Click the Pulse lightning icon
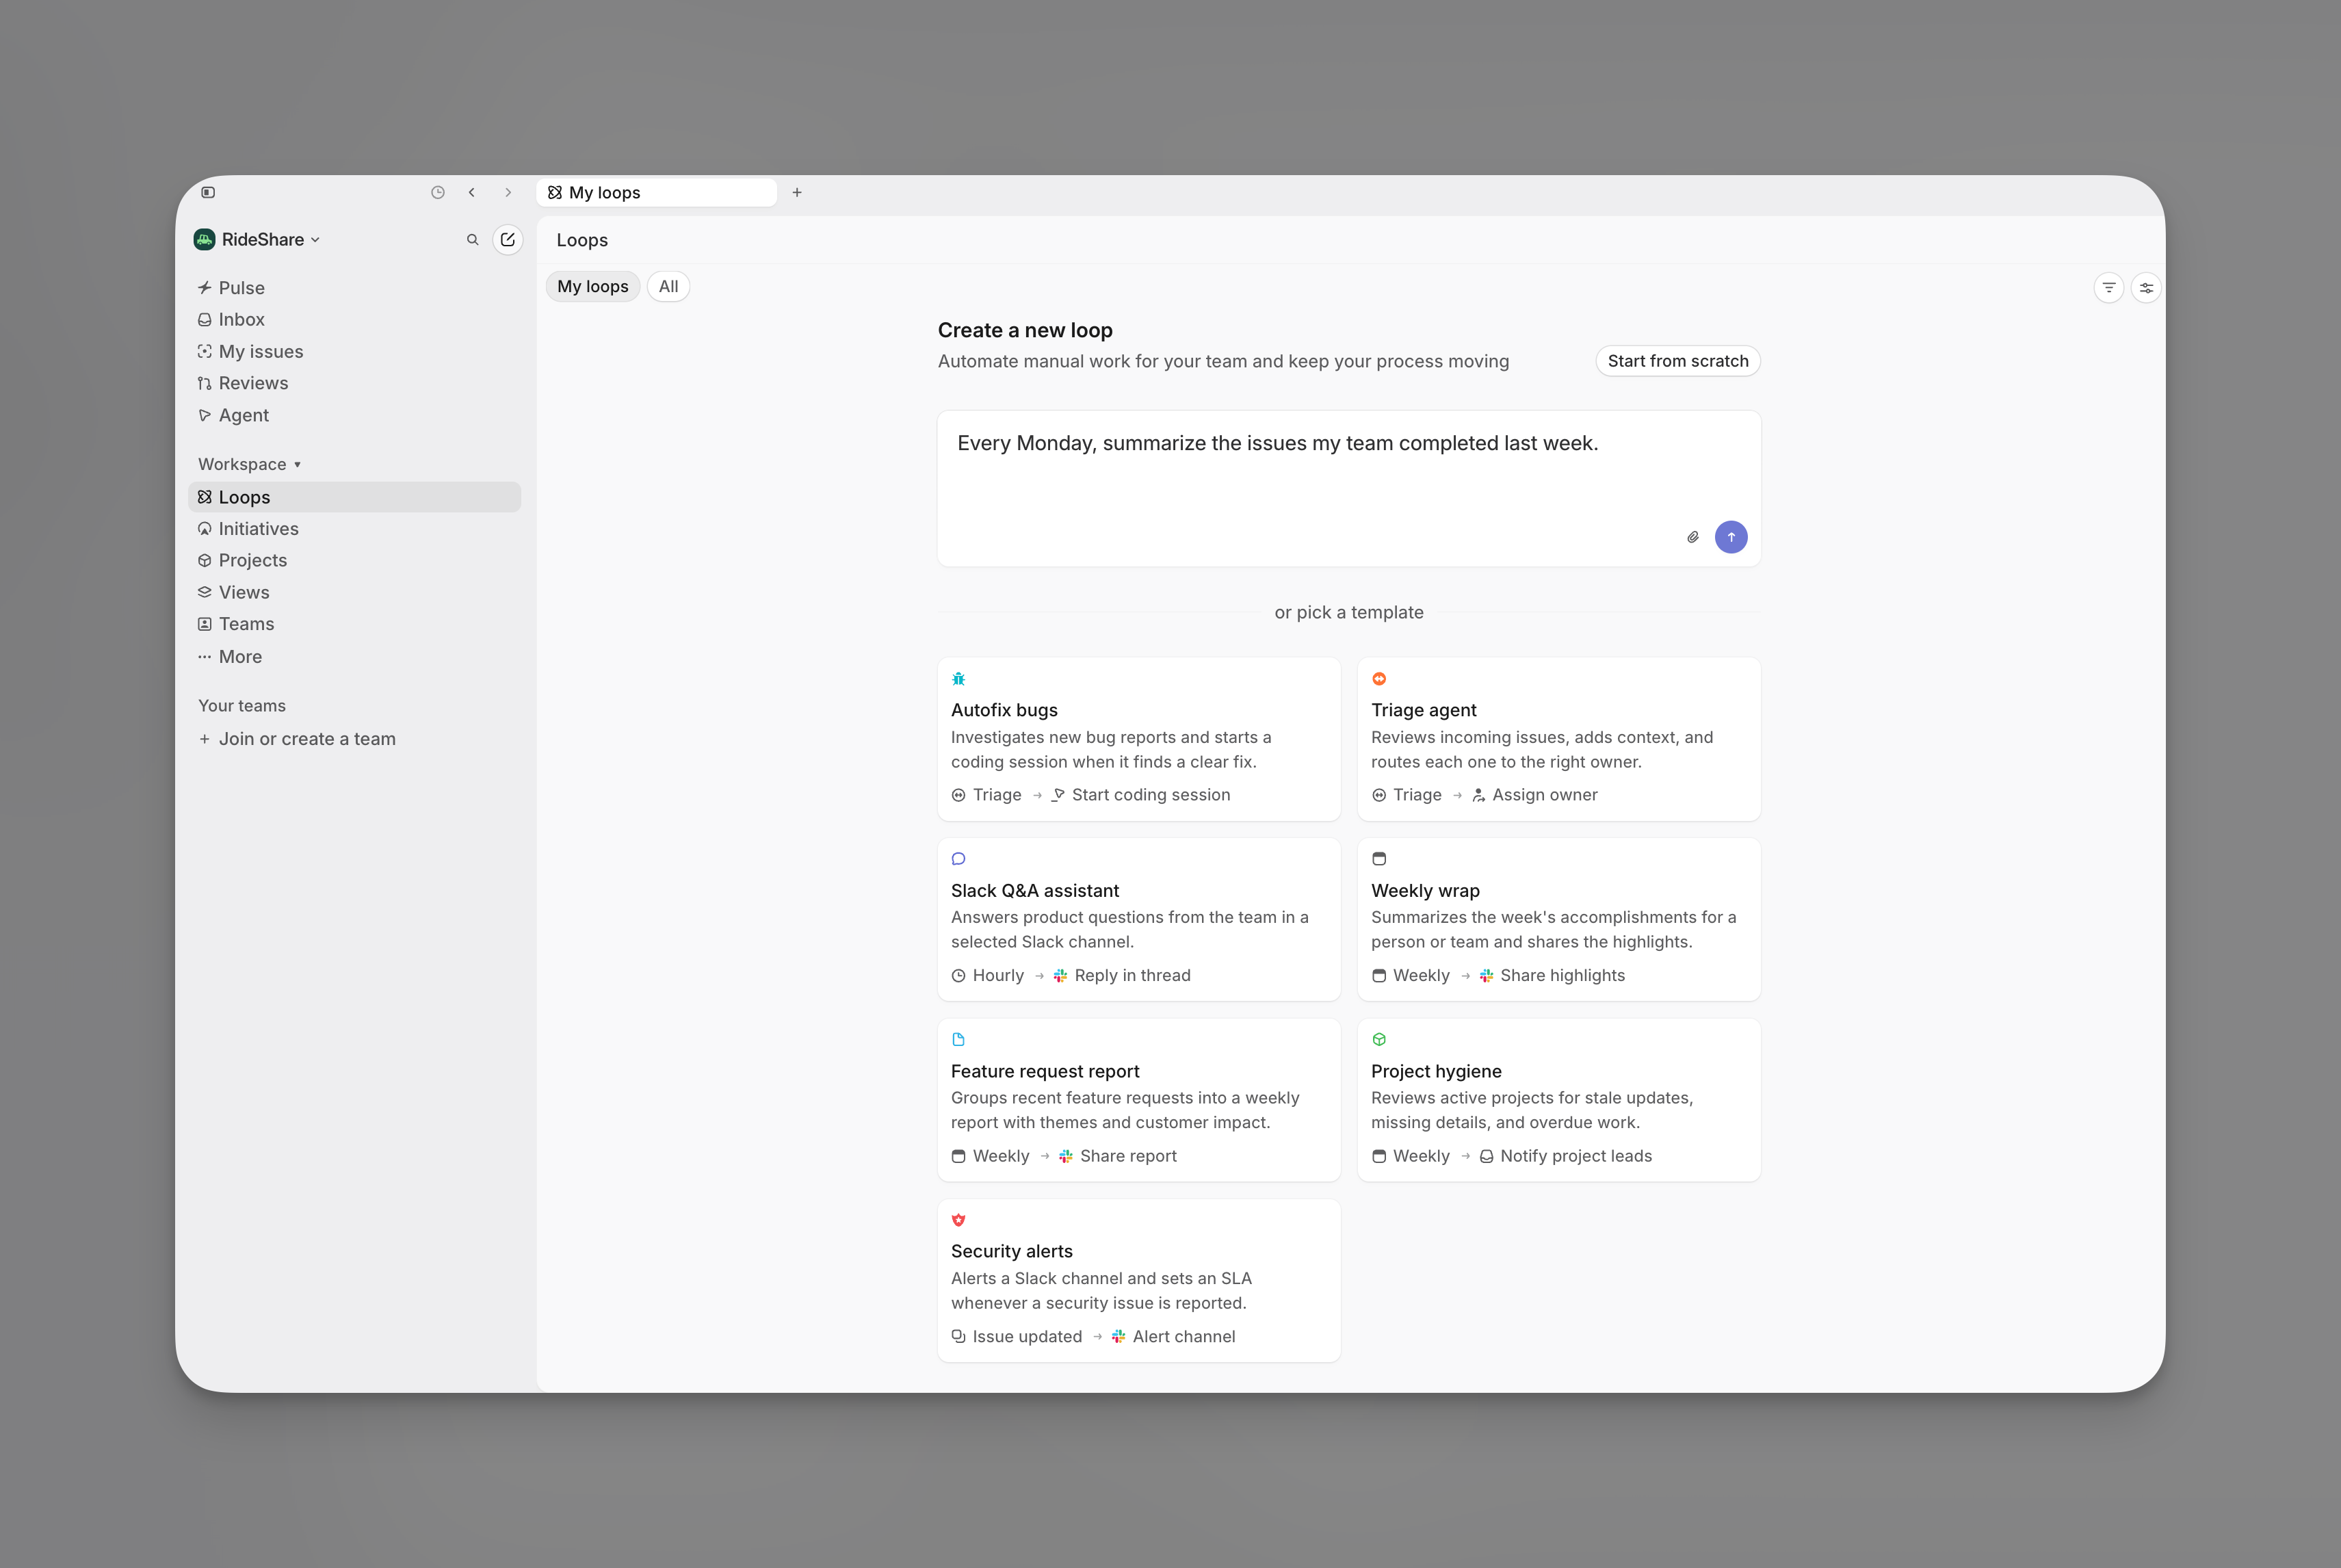2341x1568 pixels. pyautogui.click(x=205, y=288)
